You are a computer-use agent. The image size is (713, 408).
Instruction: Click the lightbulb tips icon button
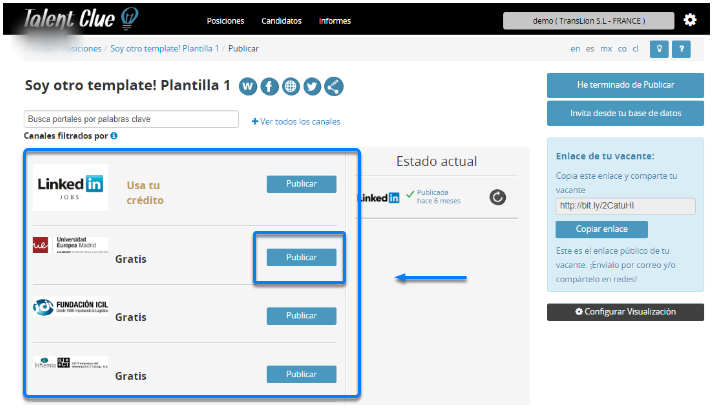tap(659, 49)
